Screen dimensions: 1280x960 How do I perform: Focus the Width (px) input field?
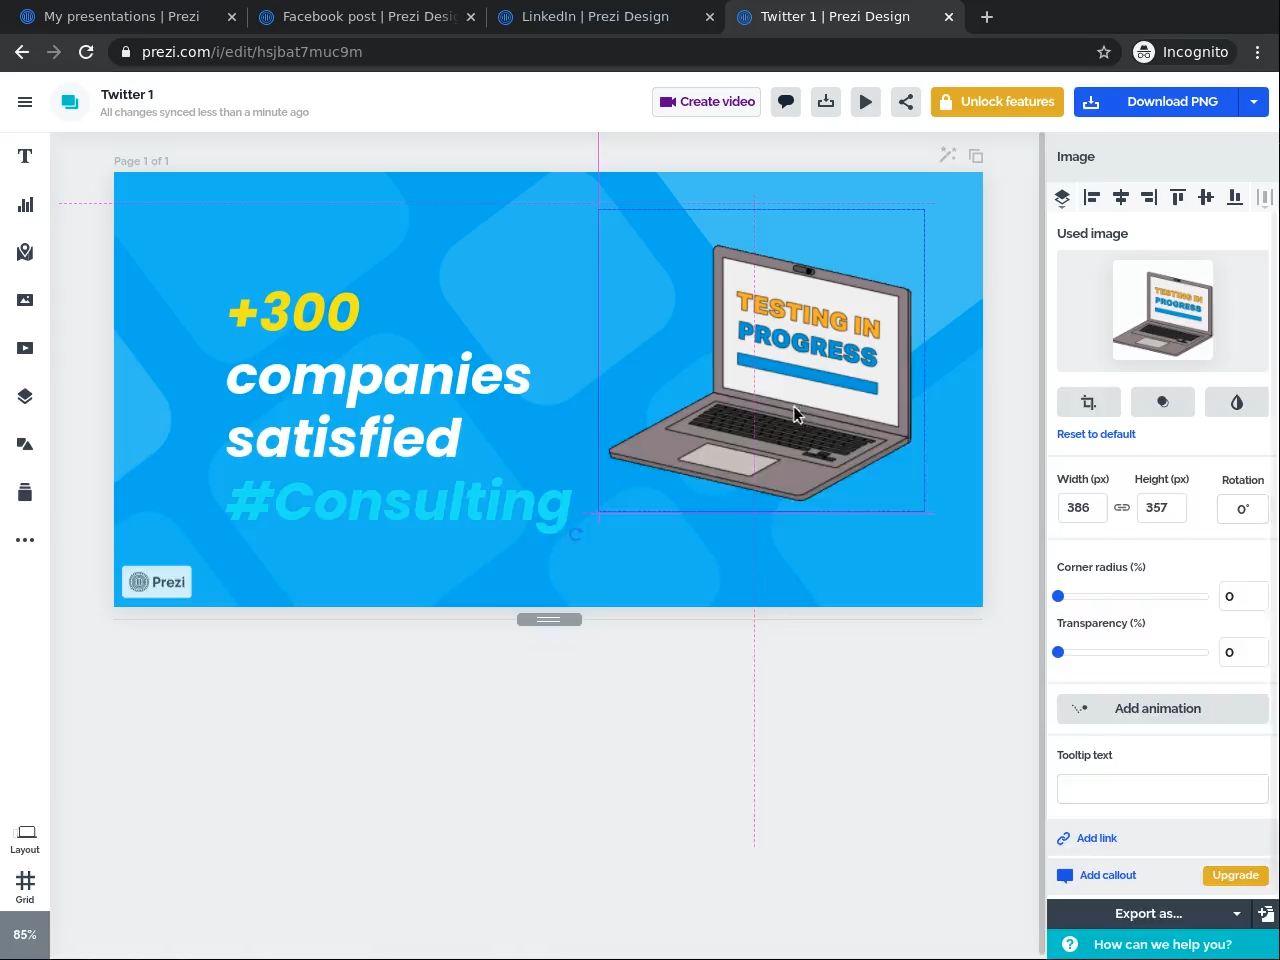click(x=1082, y=508)
